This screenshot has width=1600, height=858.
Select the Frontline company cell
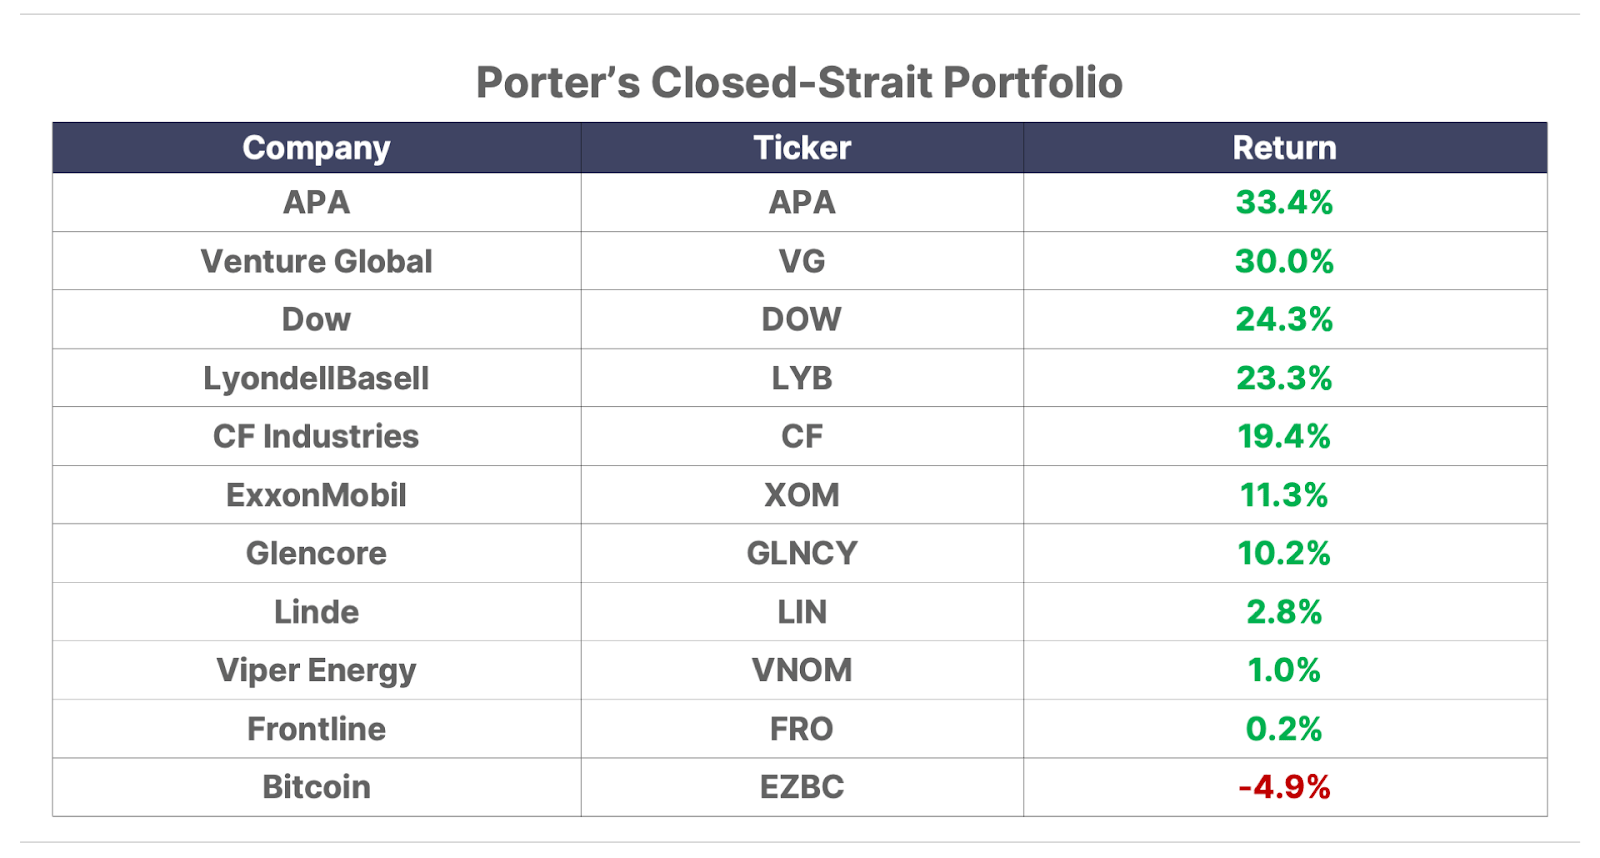(x=316, y=729)
